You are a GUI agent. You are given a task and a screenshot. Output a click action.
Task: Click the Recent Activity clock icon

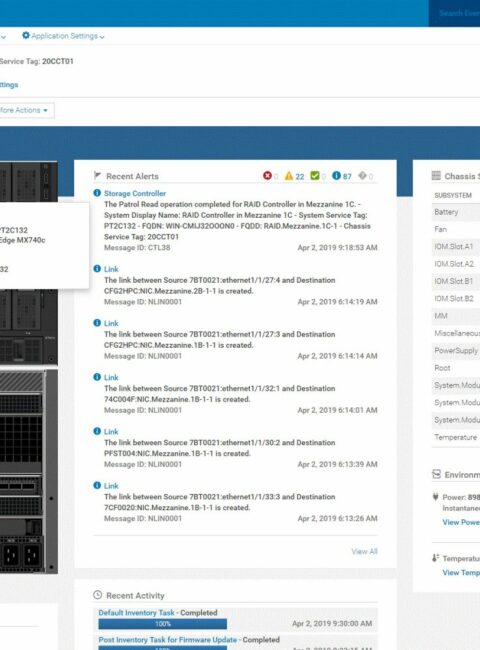point(97,595)
